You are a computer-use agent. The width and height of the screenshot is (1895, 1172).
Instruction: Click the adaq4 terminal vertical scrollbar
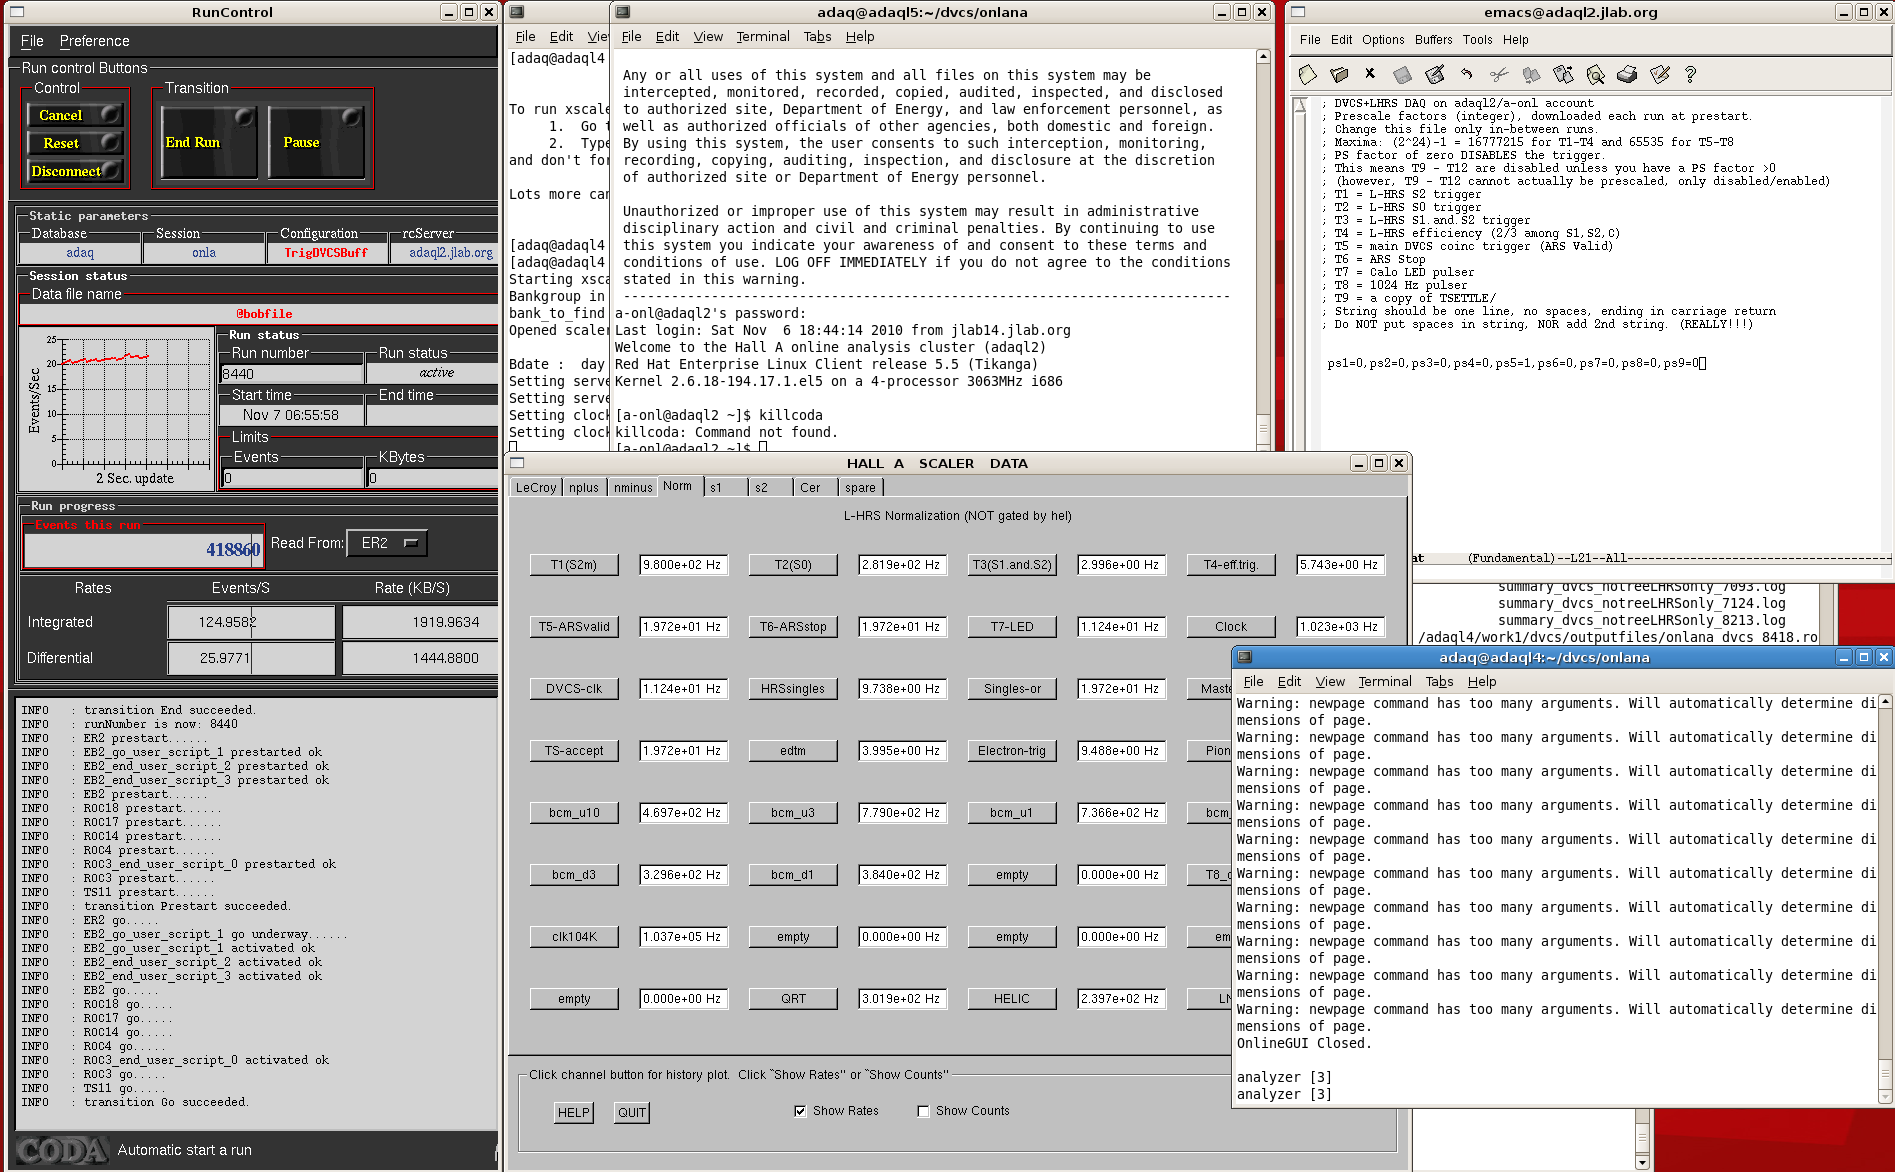coord(1885,899)
